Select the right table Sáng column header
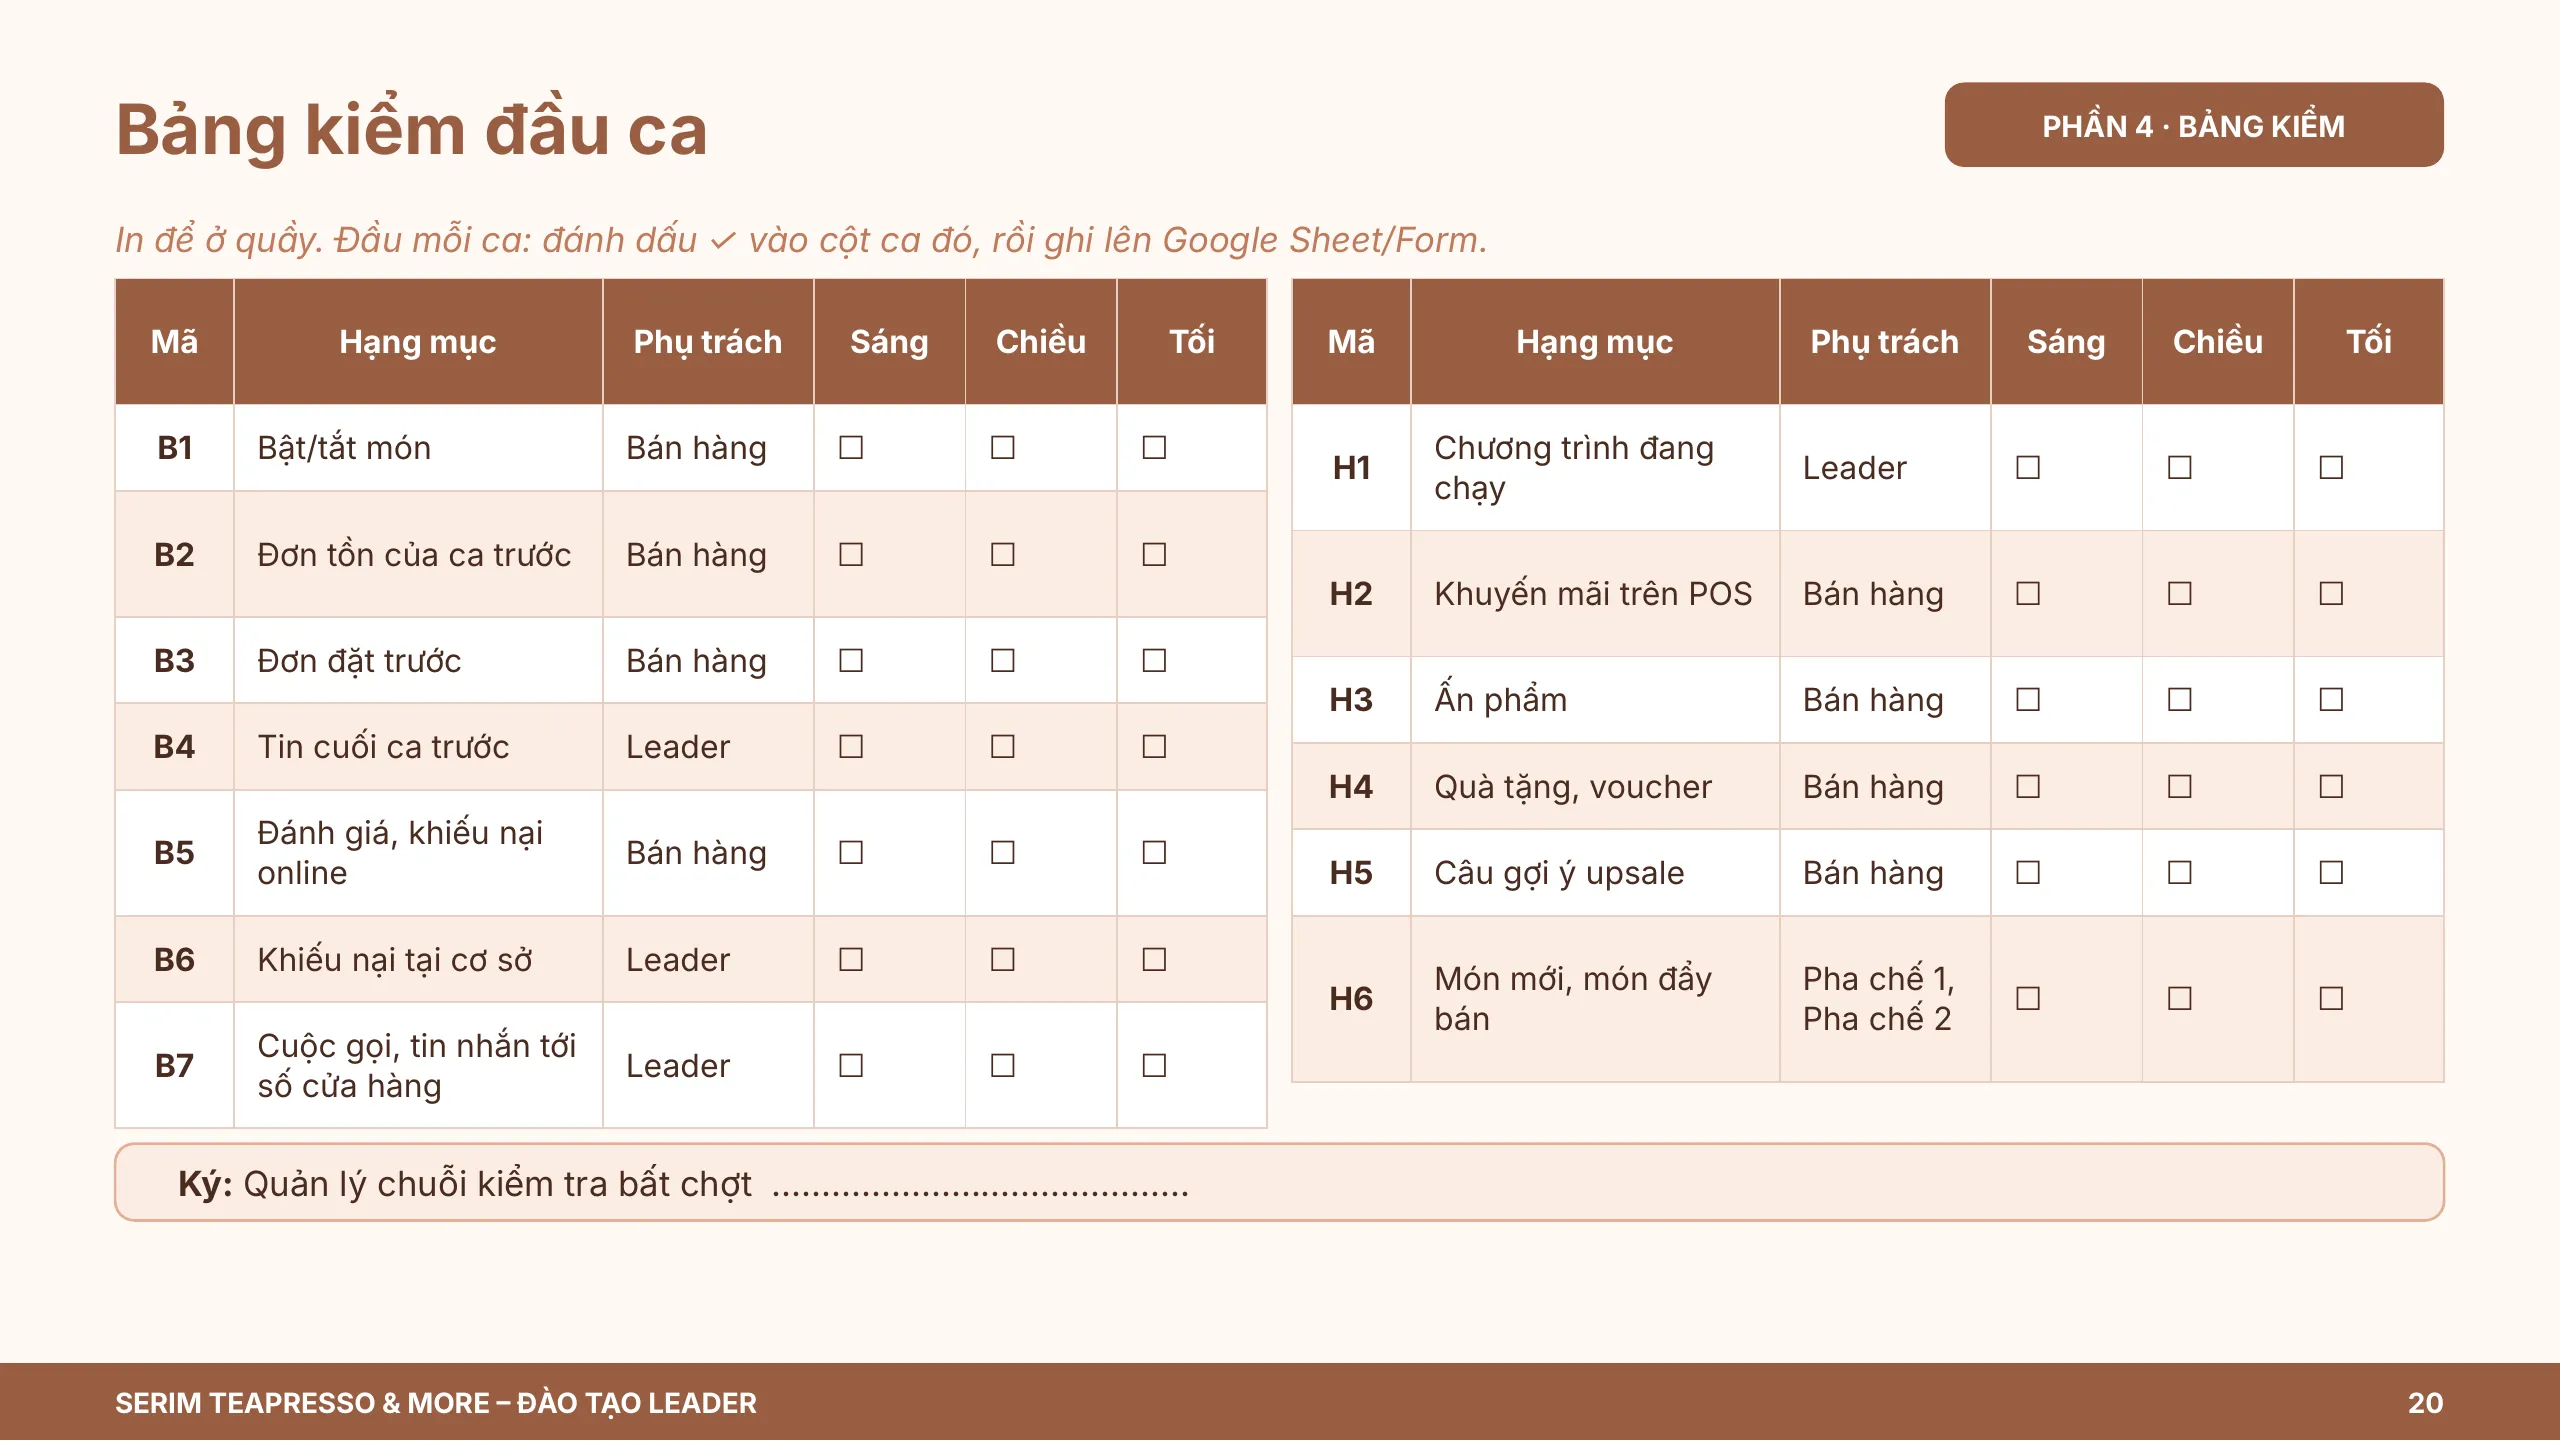 tap(2066, 342)
